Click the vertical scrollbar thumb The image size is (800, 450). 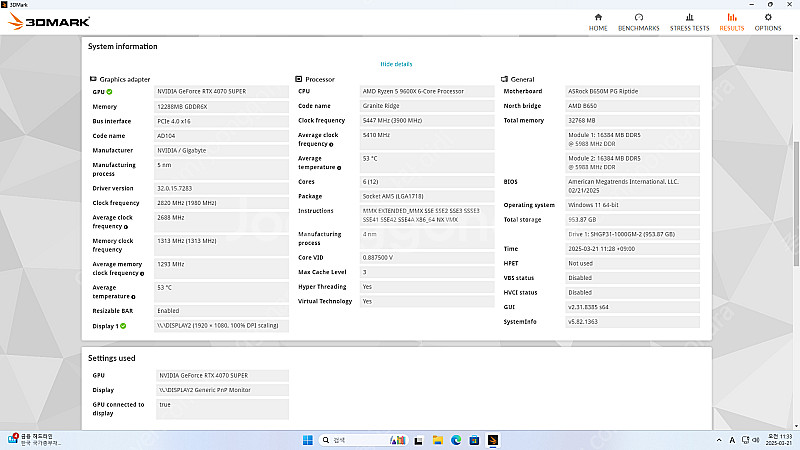click(796, 204)
